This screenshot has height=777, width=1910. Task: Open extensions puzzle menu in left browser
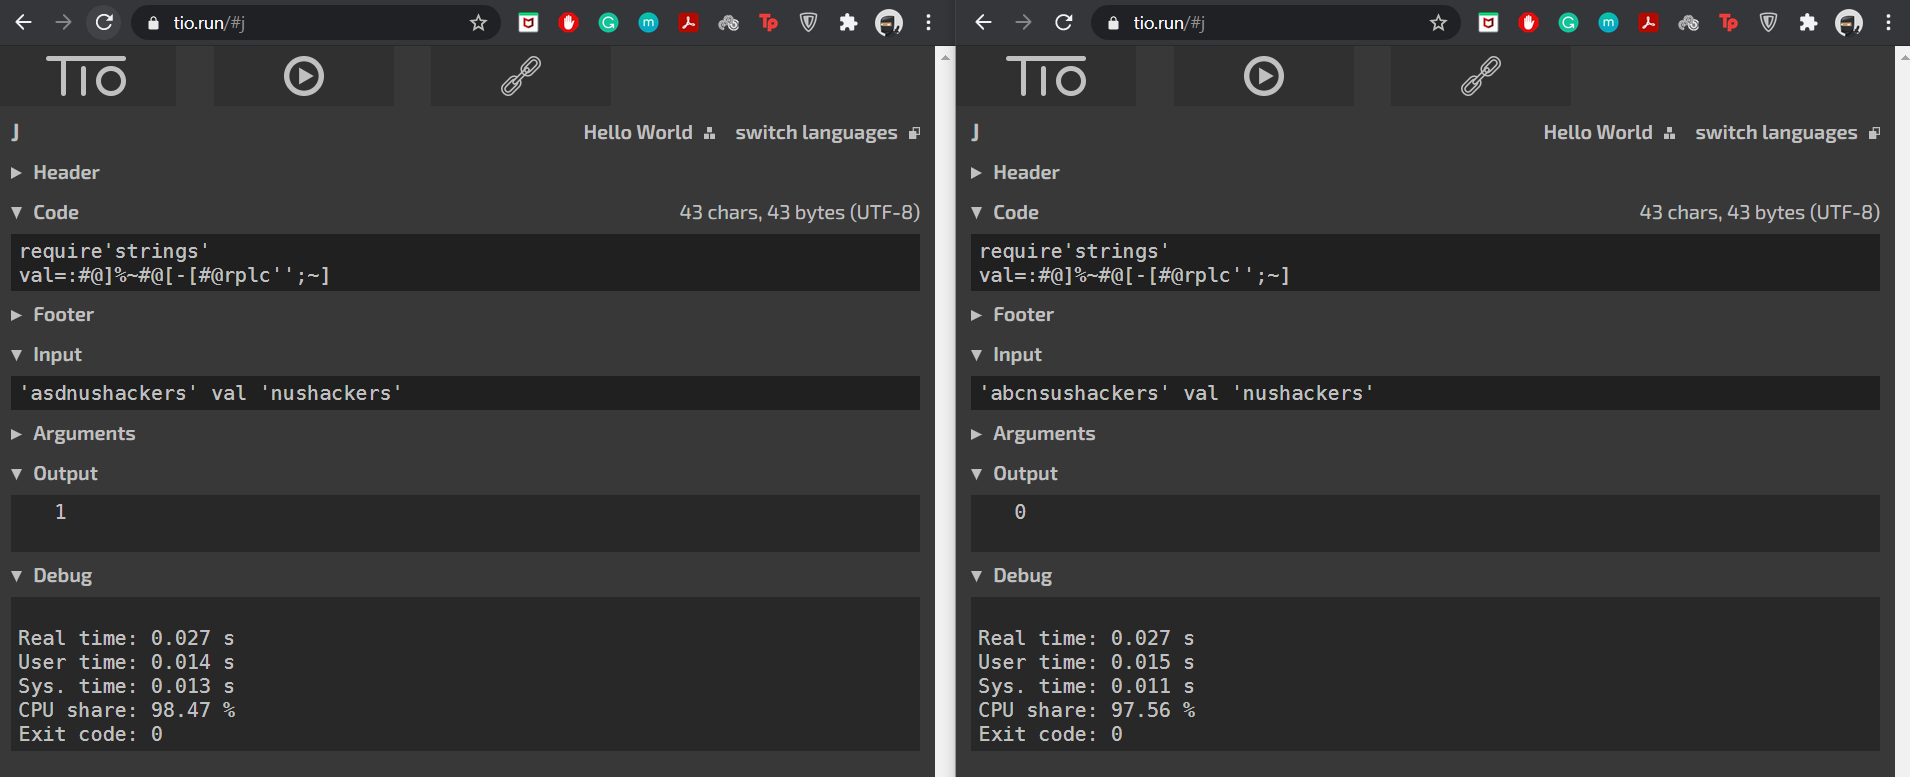point(848,22)
